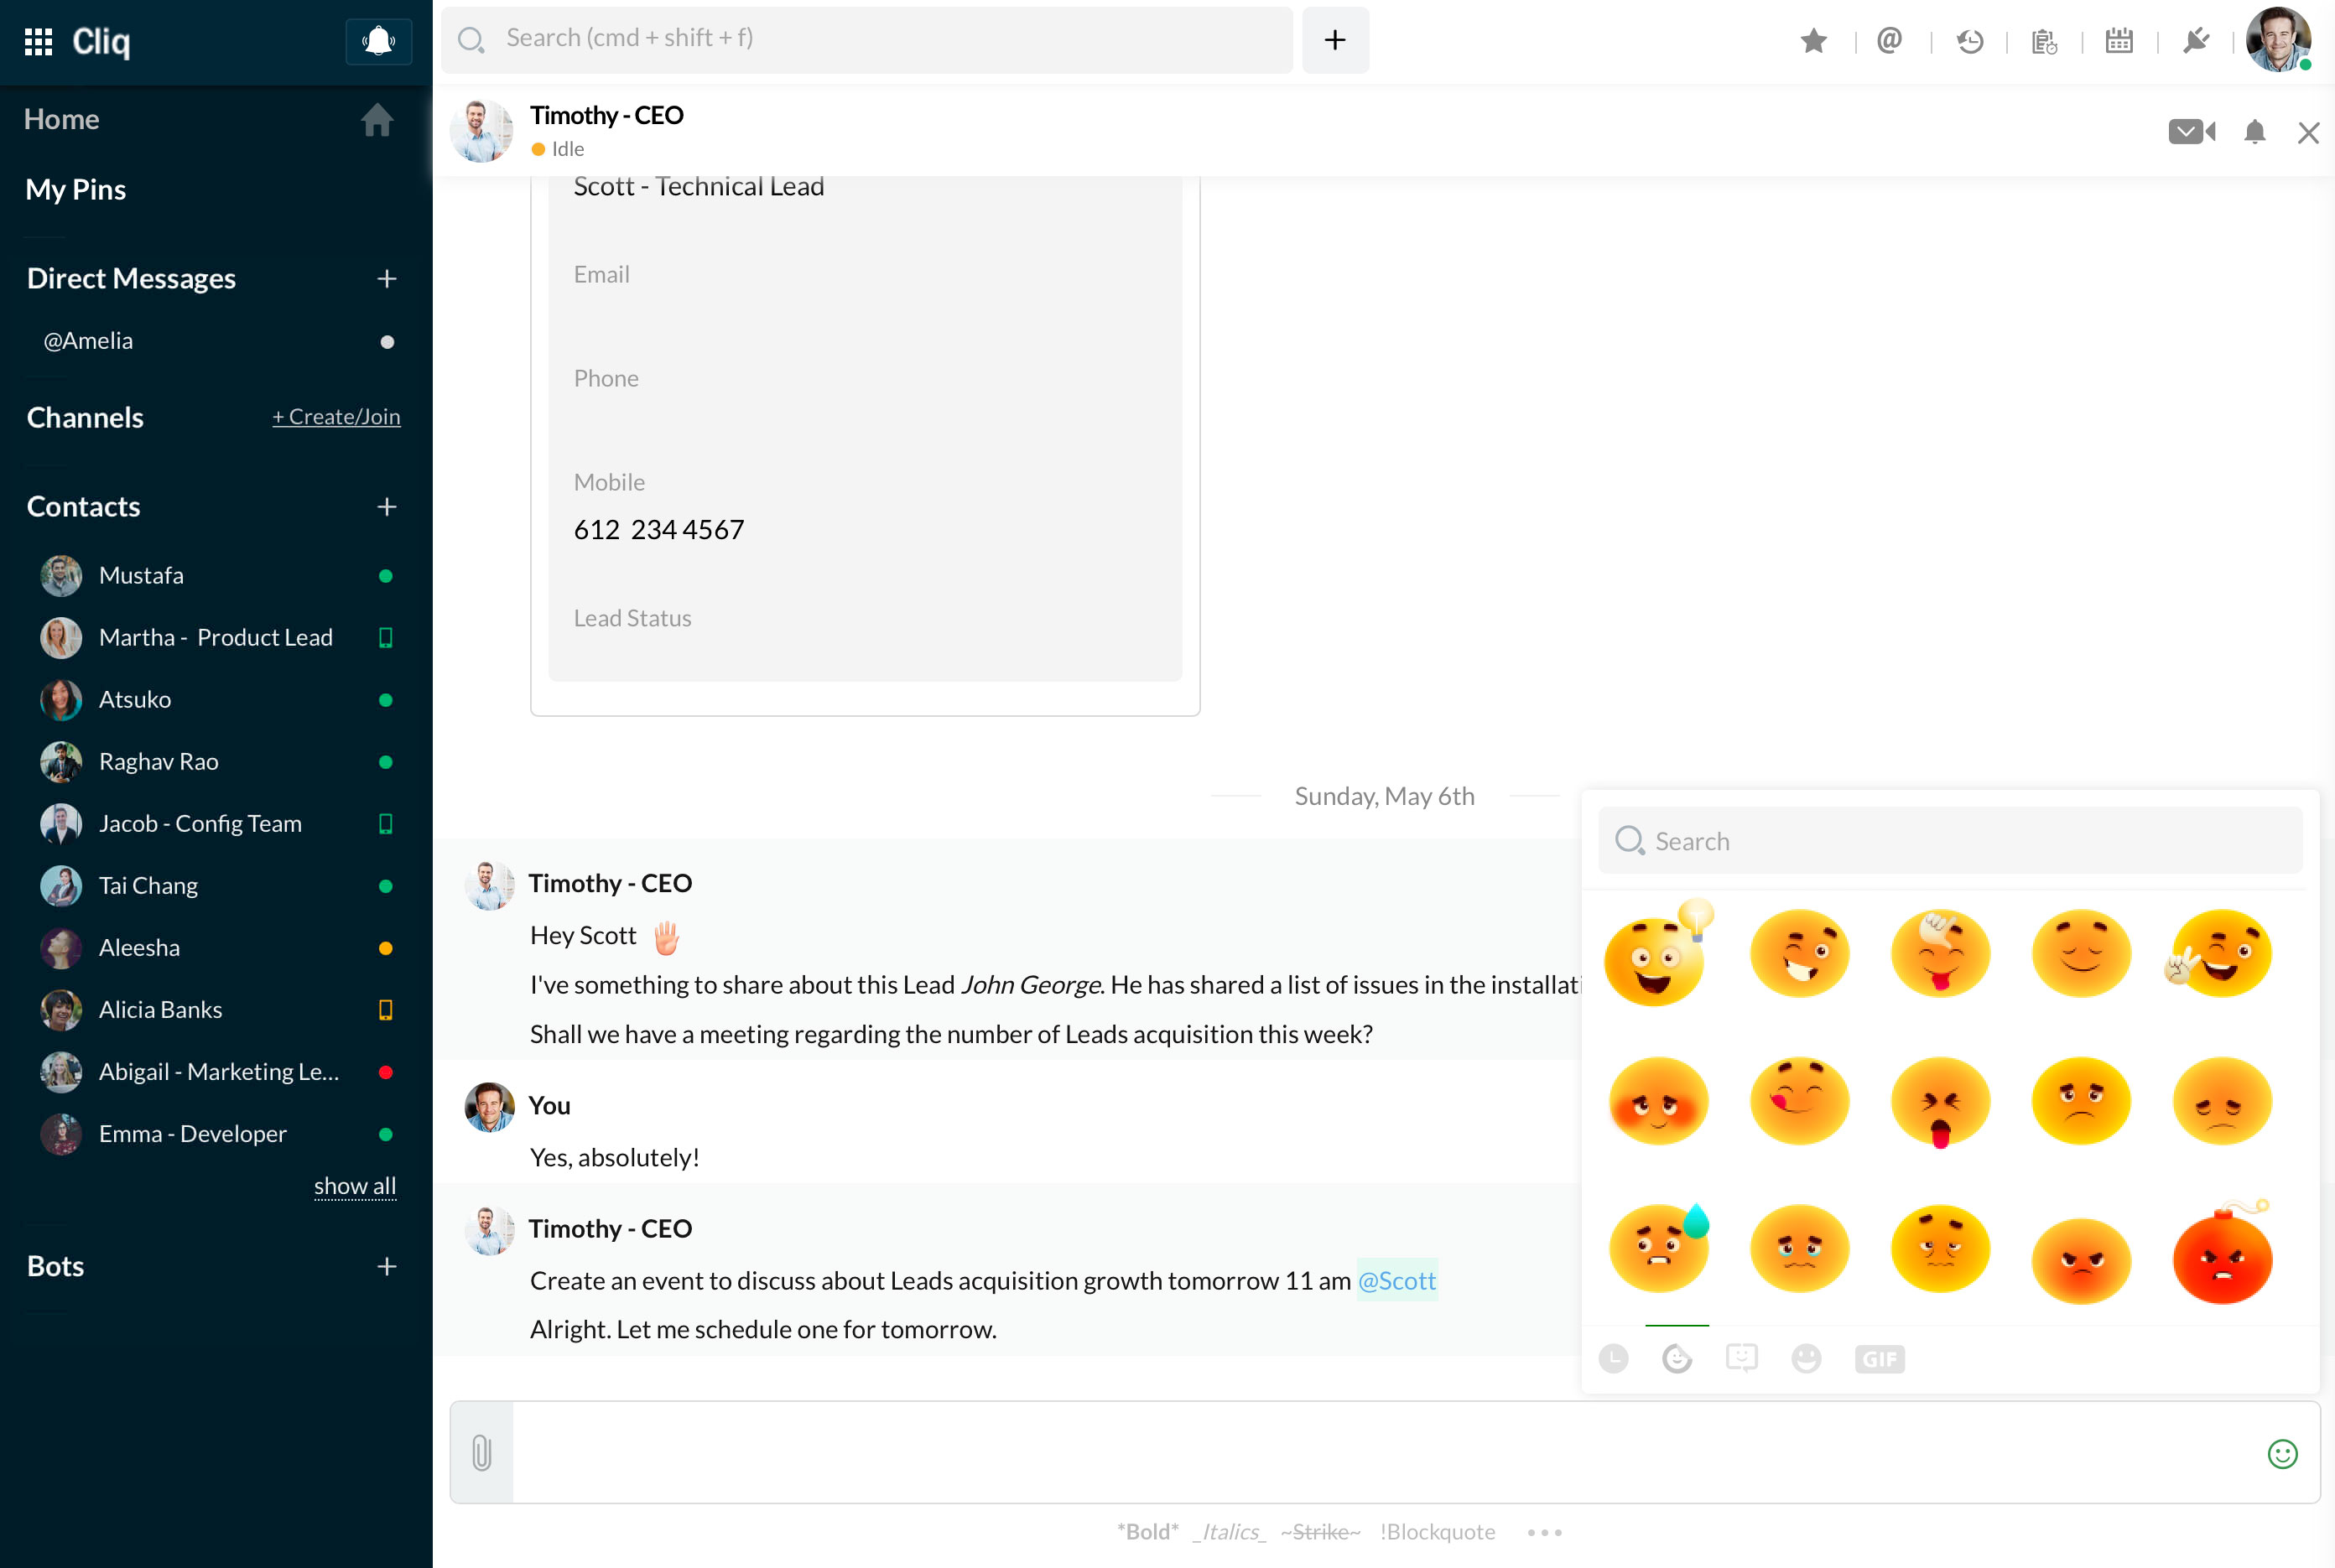
Task: Select the mobile number 612 234 4567
Action: point(659,530)
